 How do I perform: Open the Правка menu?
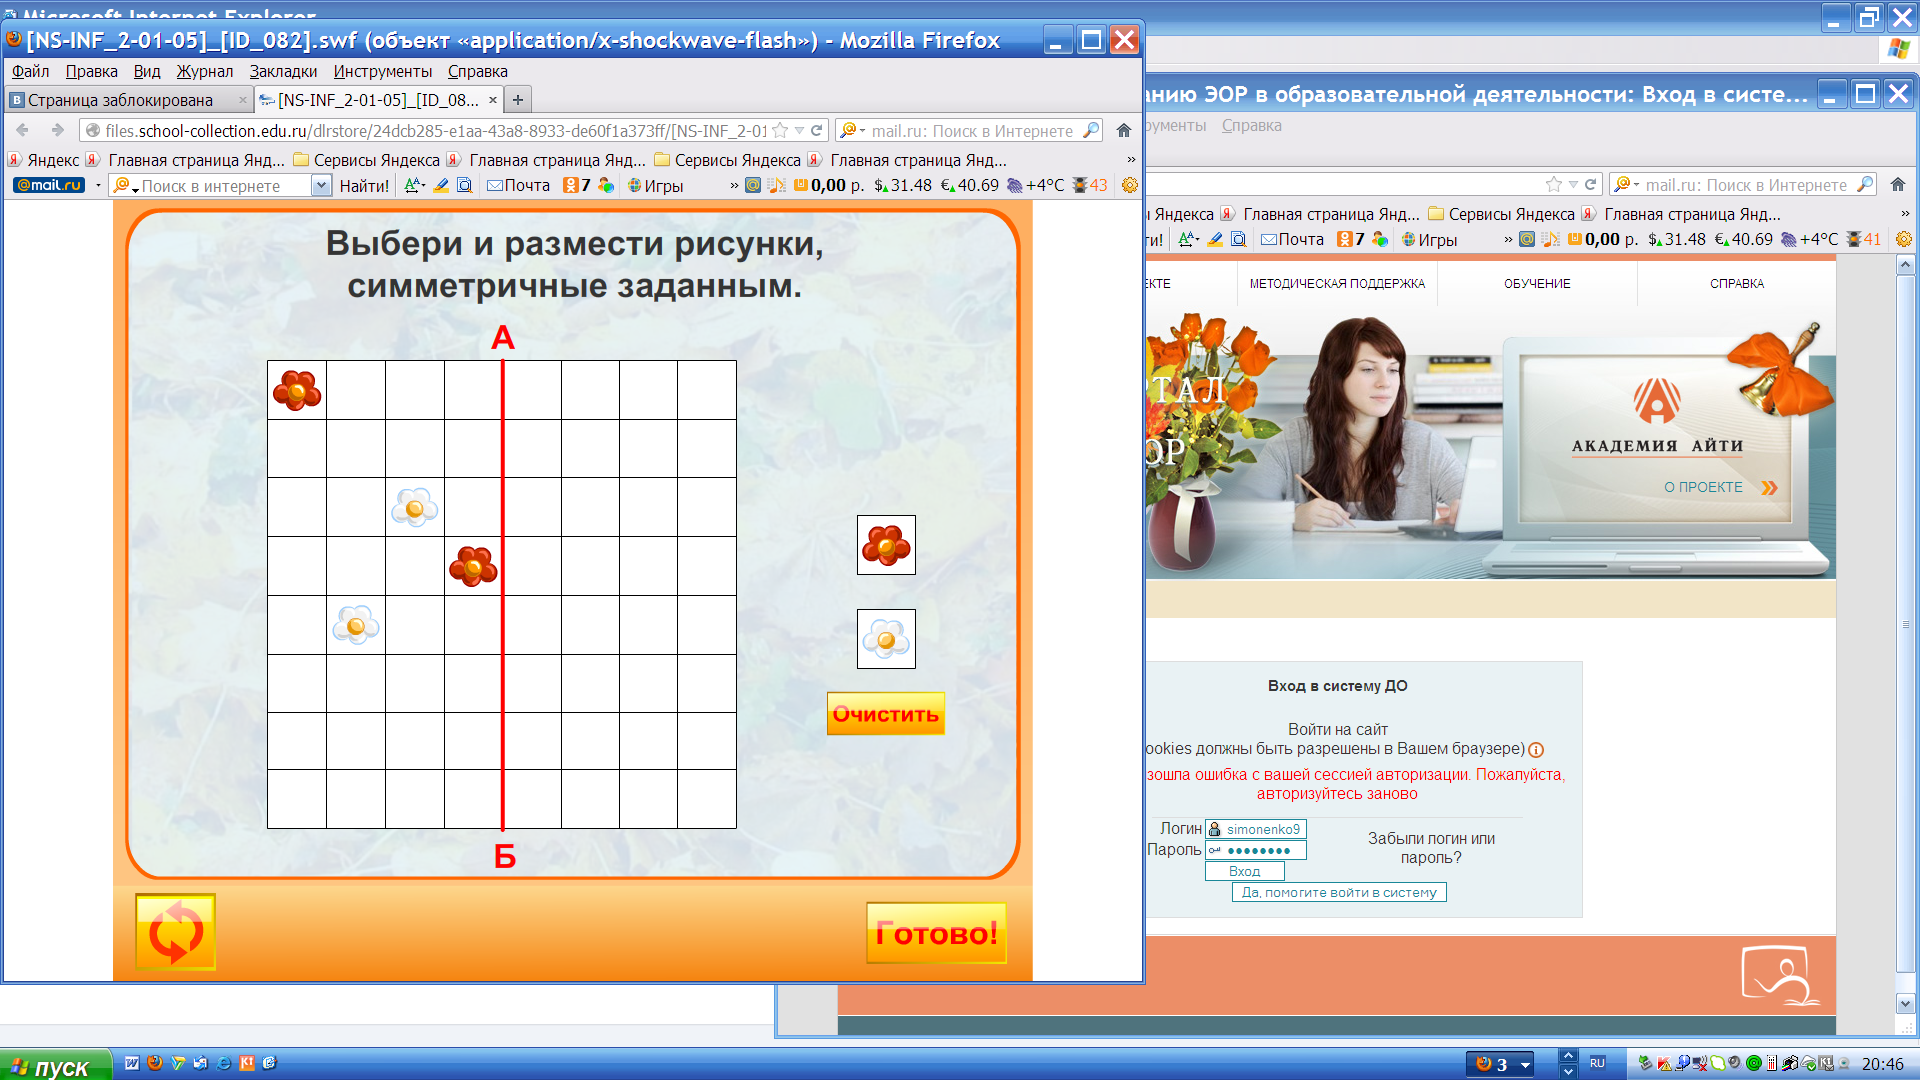tap(91, 71)
